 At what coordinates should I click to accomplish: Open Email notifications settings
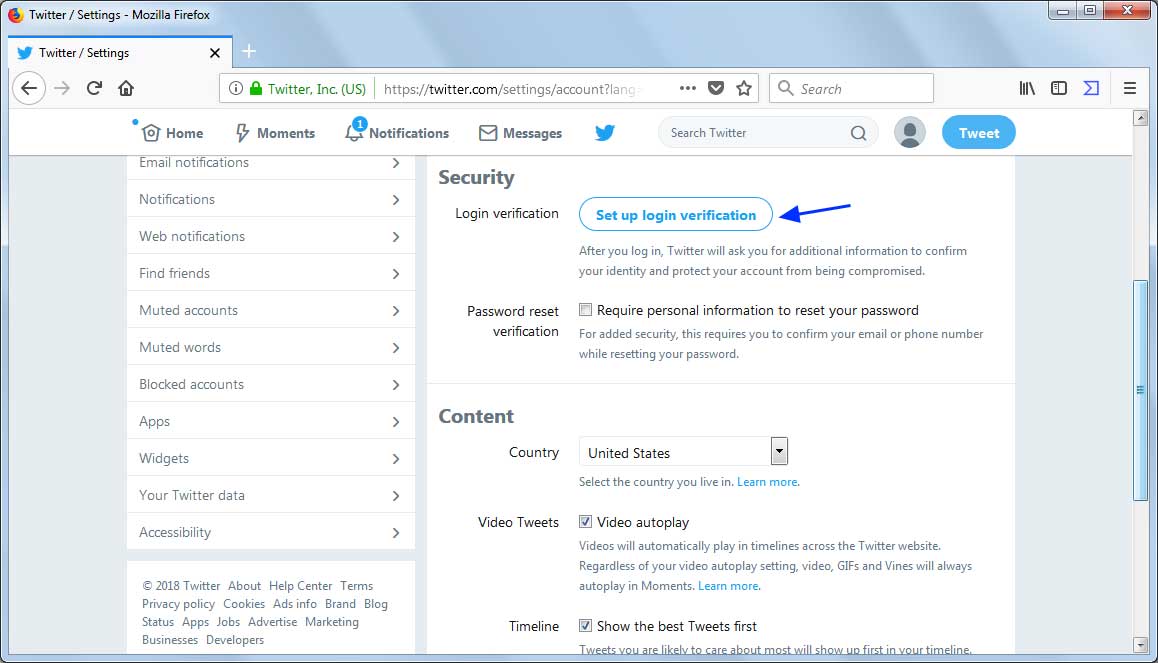pos(270,164)
